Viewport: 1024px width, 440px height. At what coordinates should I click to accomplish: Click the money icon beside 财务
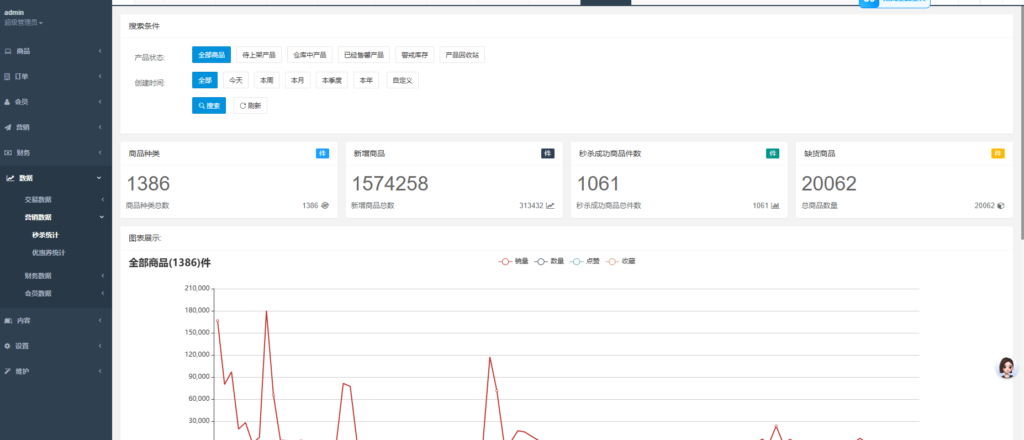point(8,153)
